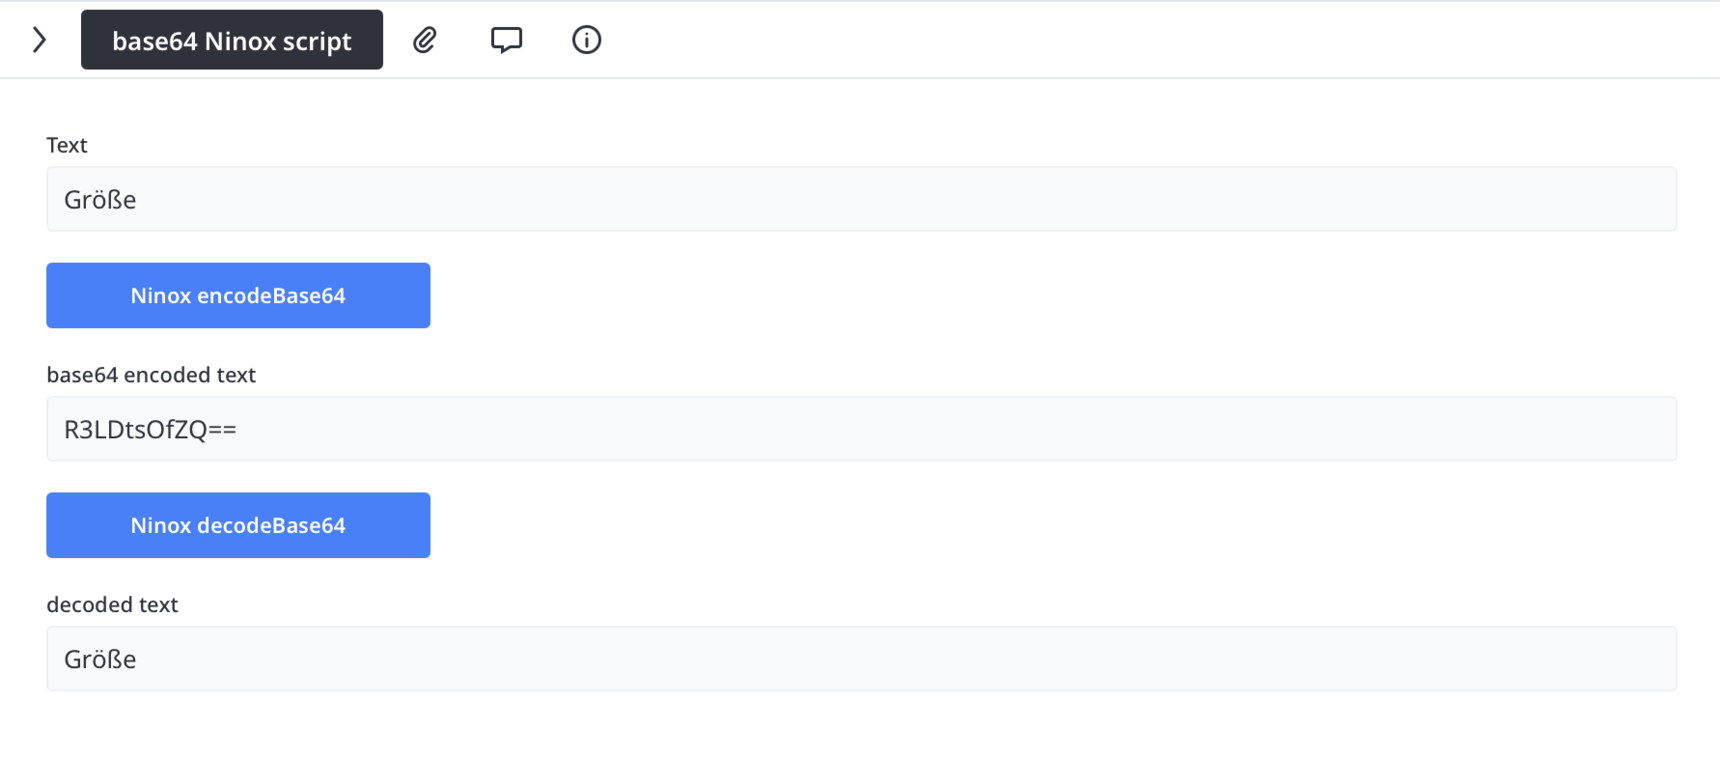Click the "Text" field label
The width and height of the screenshot is (1720, 757).
[67, 145]
